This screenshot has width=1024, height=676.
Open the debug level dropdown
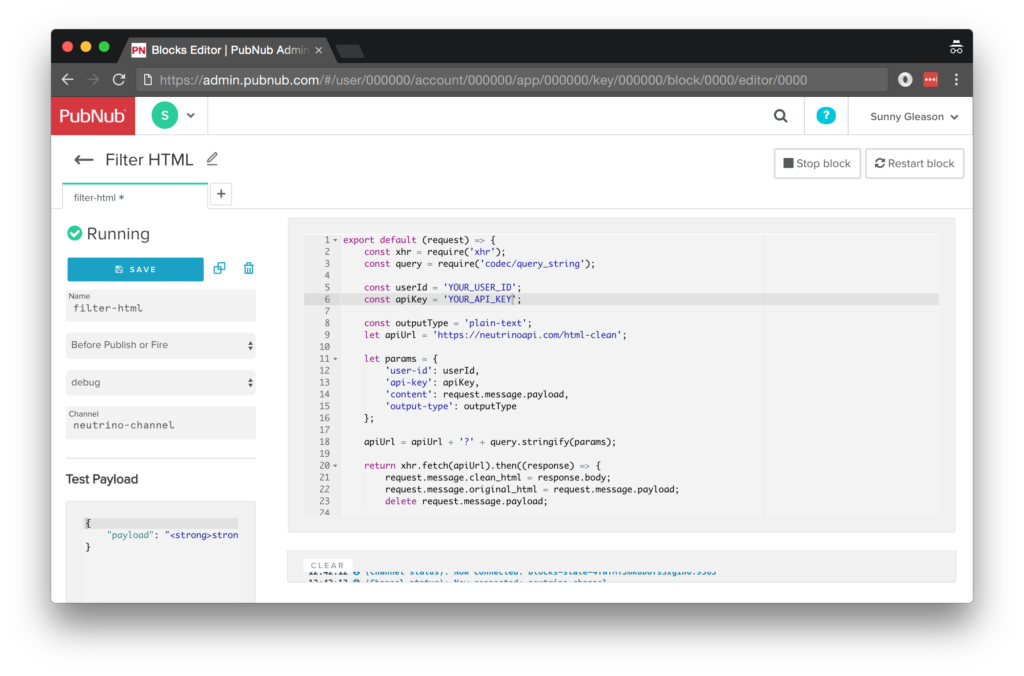pyautogui.click(x=160, y=382)
